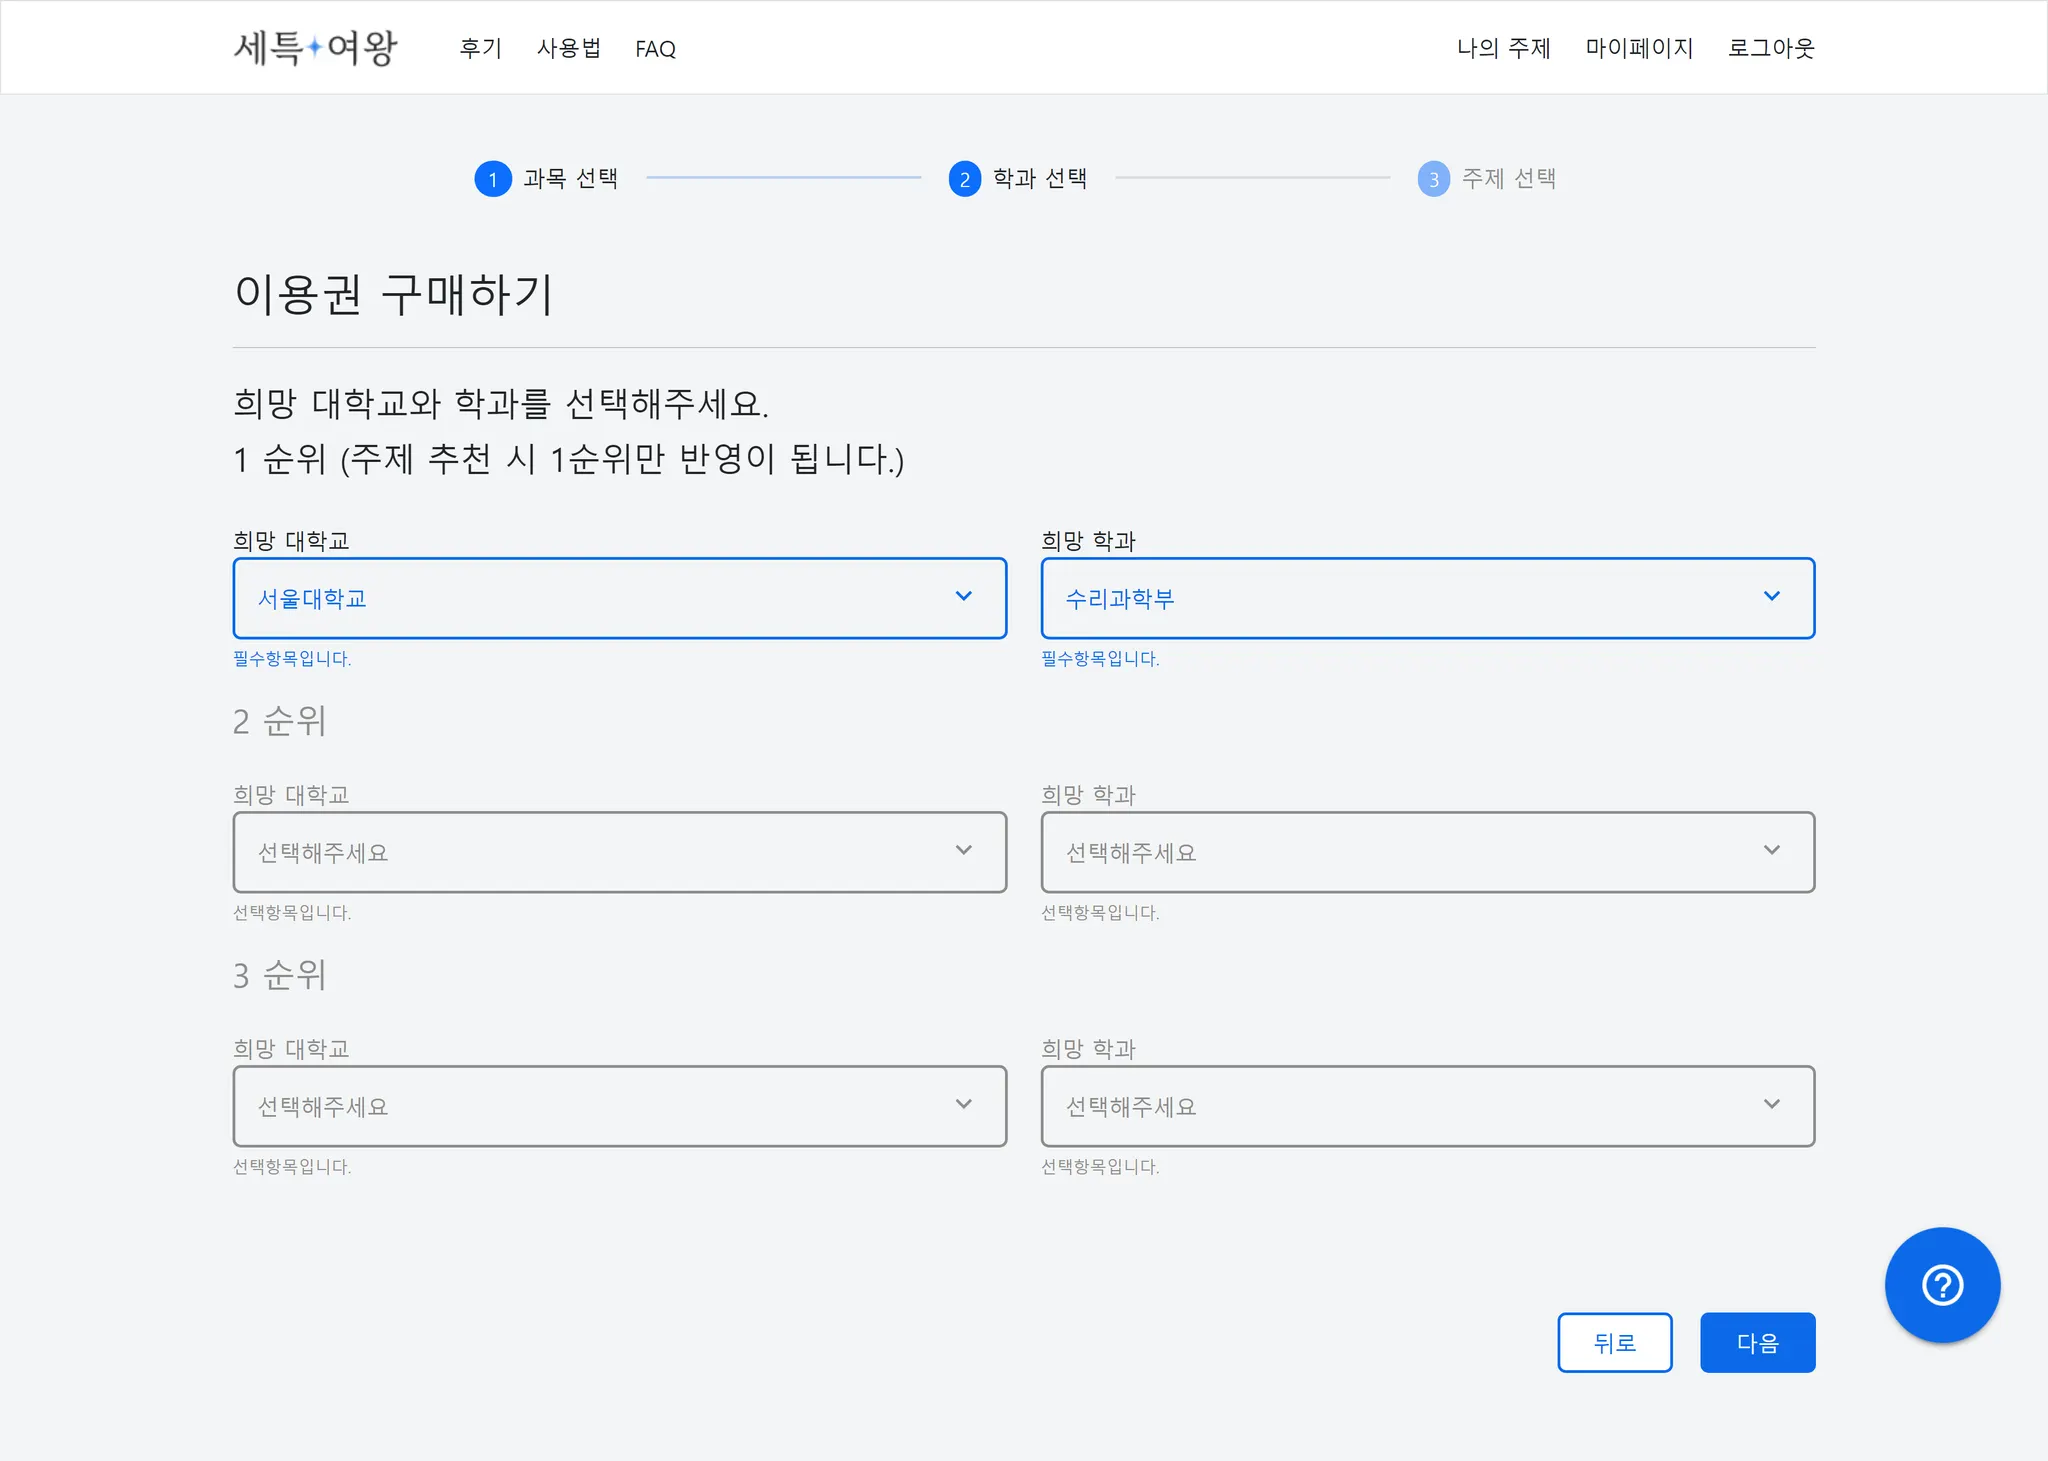
Task: Open the 후기 menu
Action: [480, 48]
